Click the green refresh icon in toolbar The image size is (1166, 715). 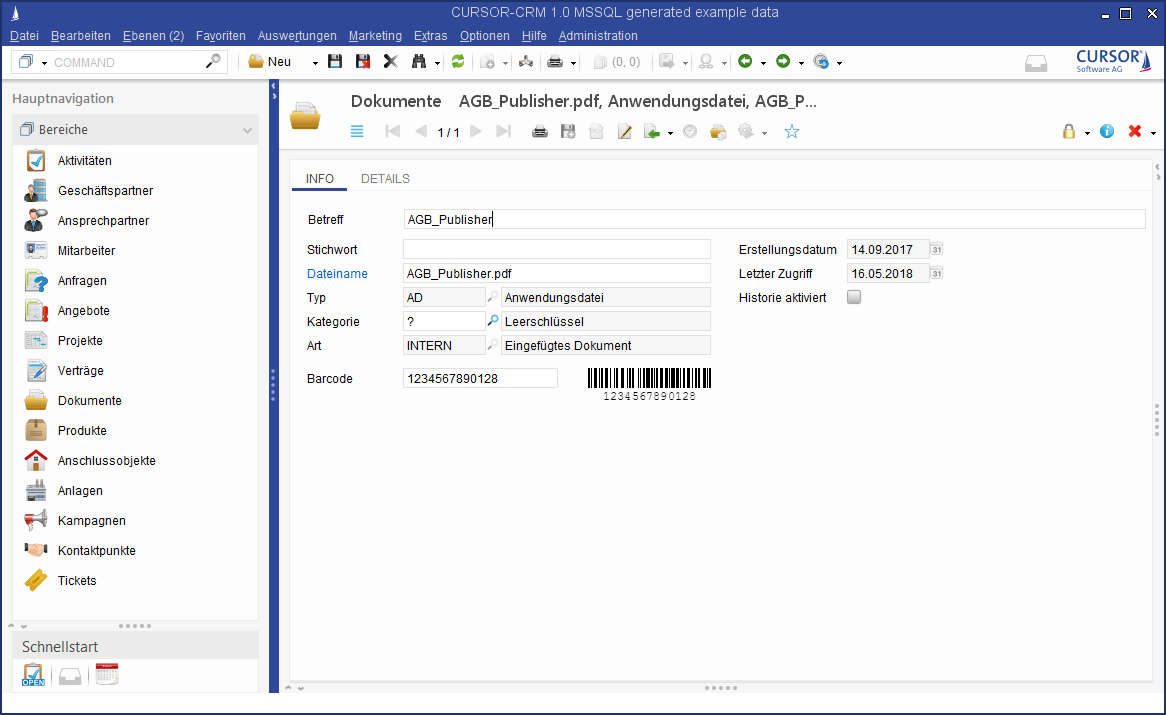coord(458,62)
